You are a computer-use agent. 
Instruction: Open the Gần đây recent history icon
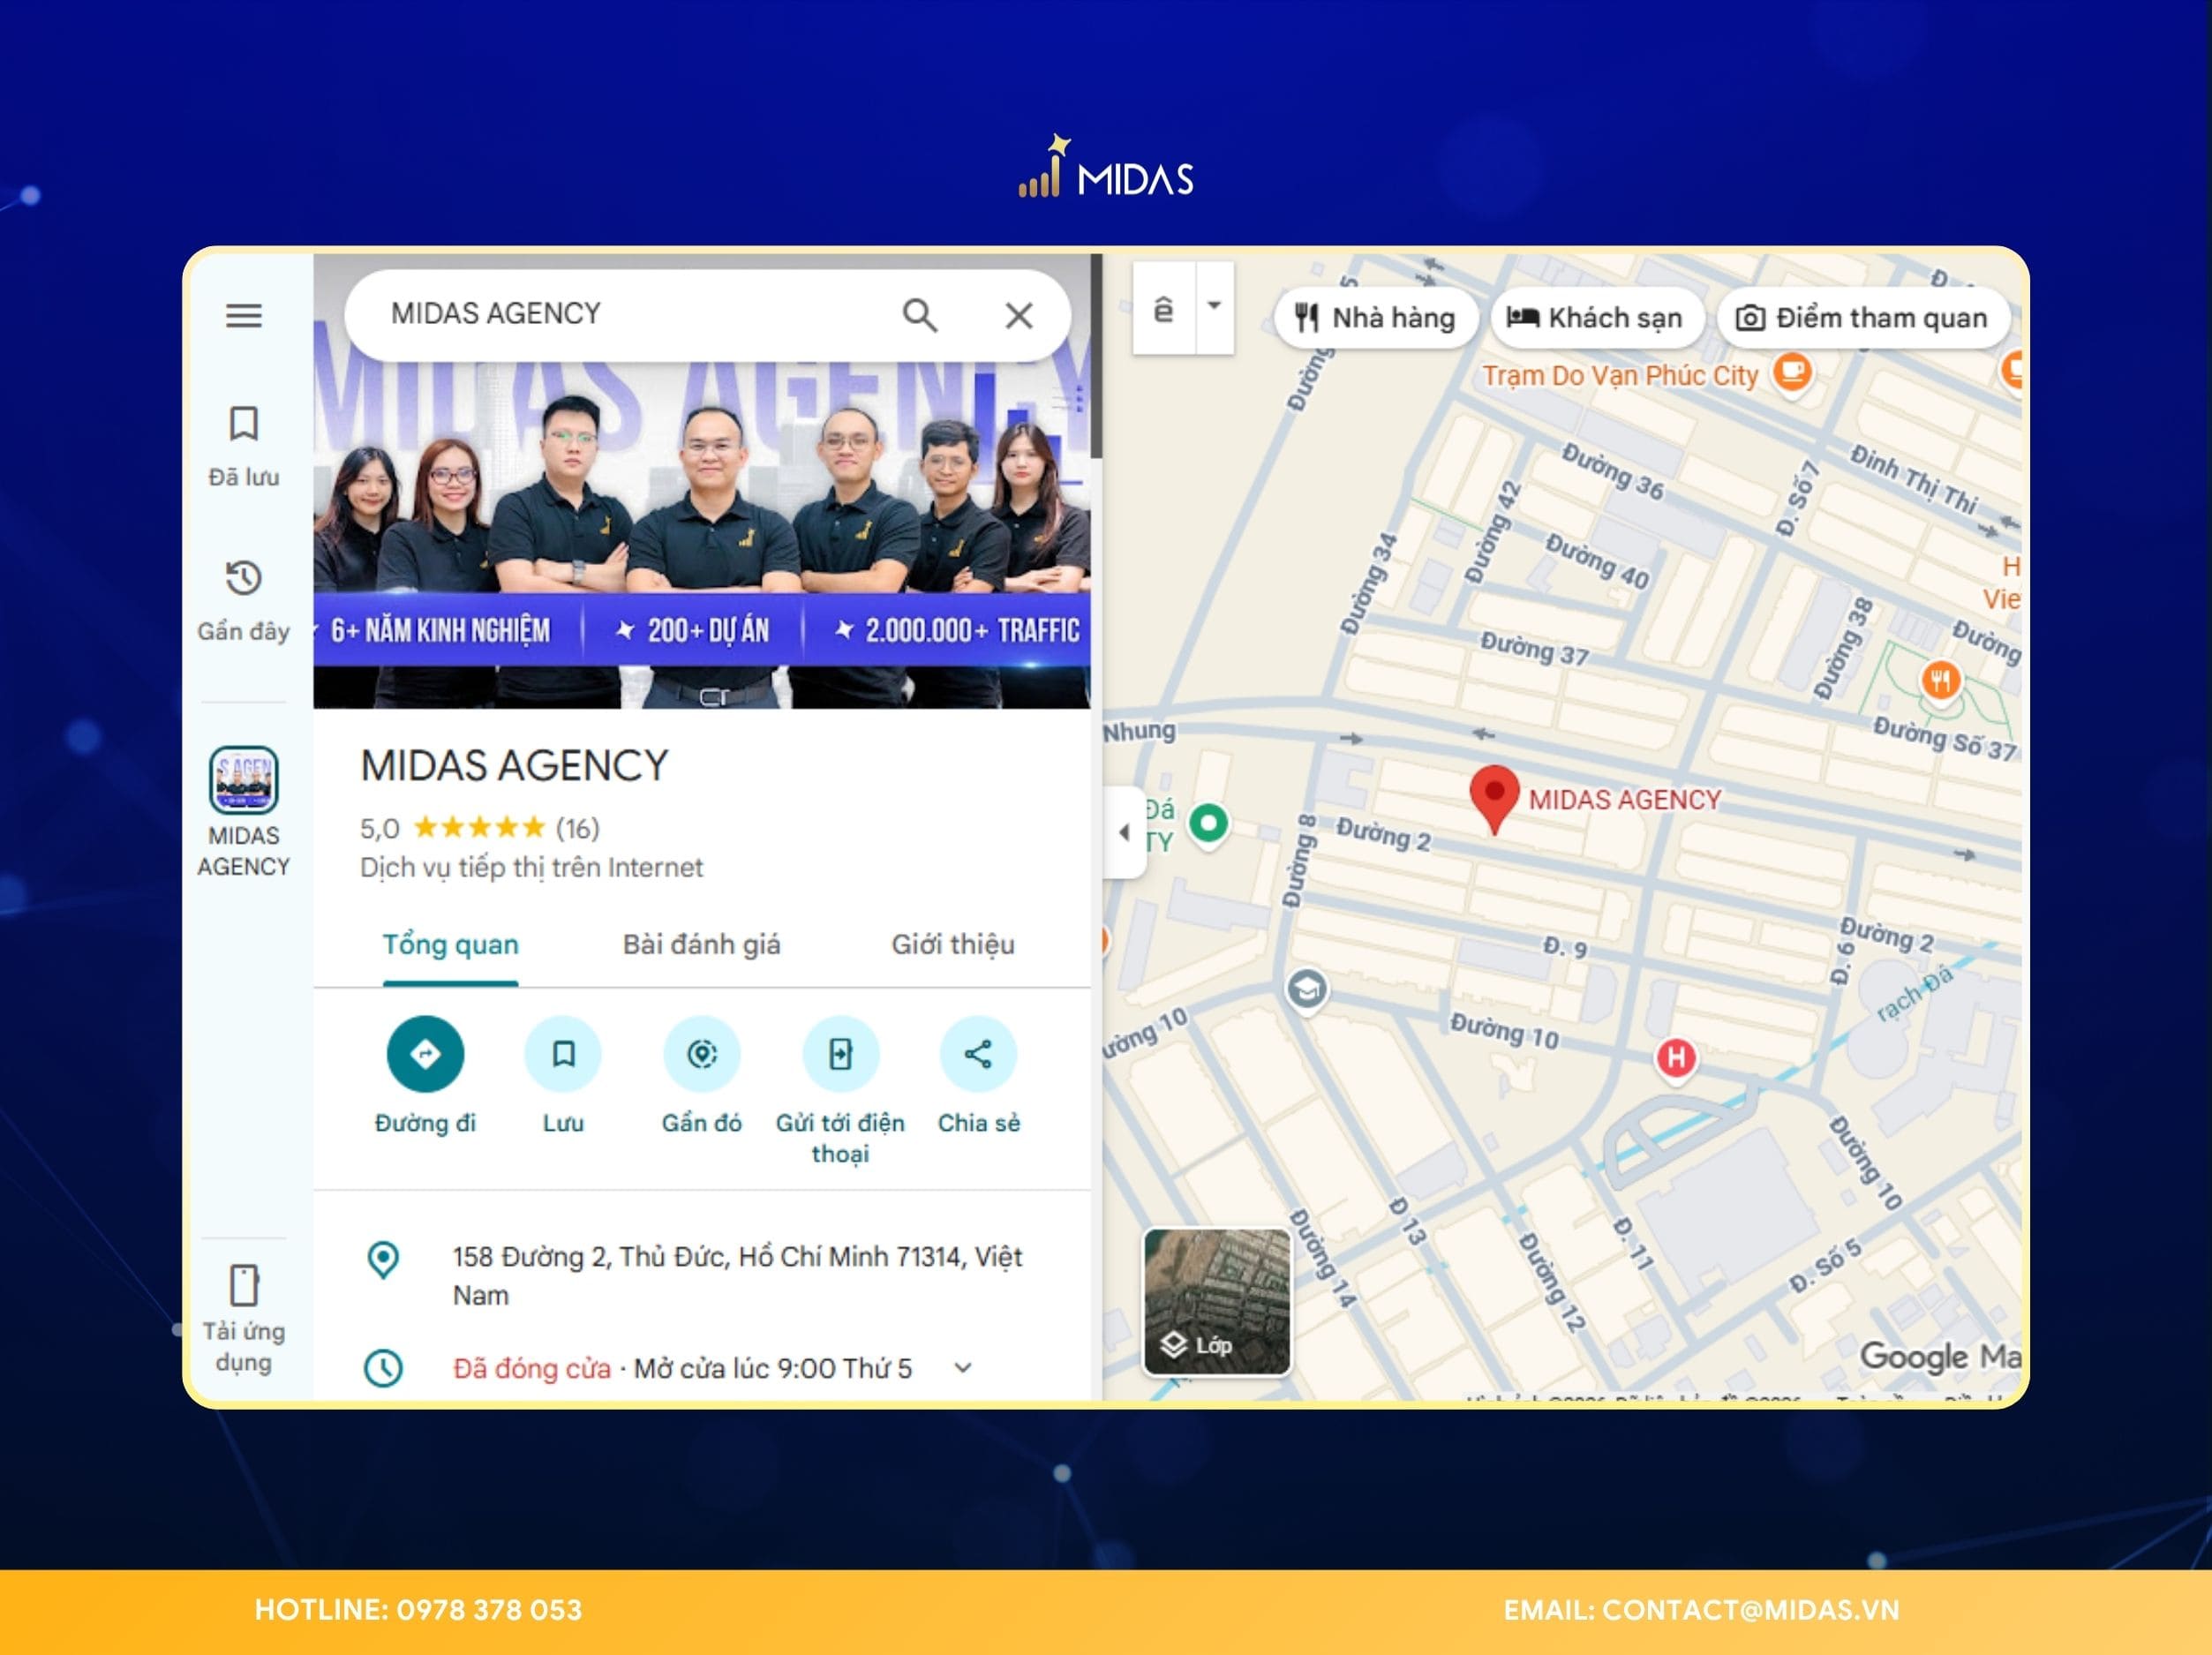coord(243,578)
